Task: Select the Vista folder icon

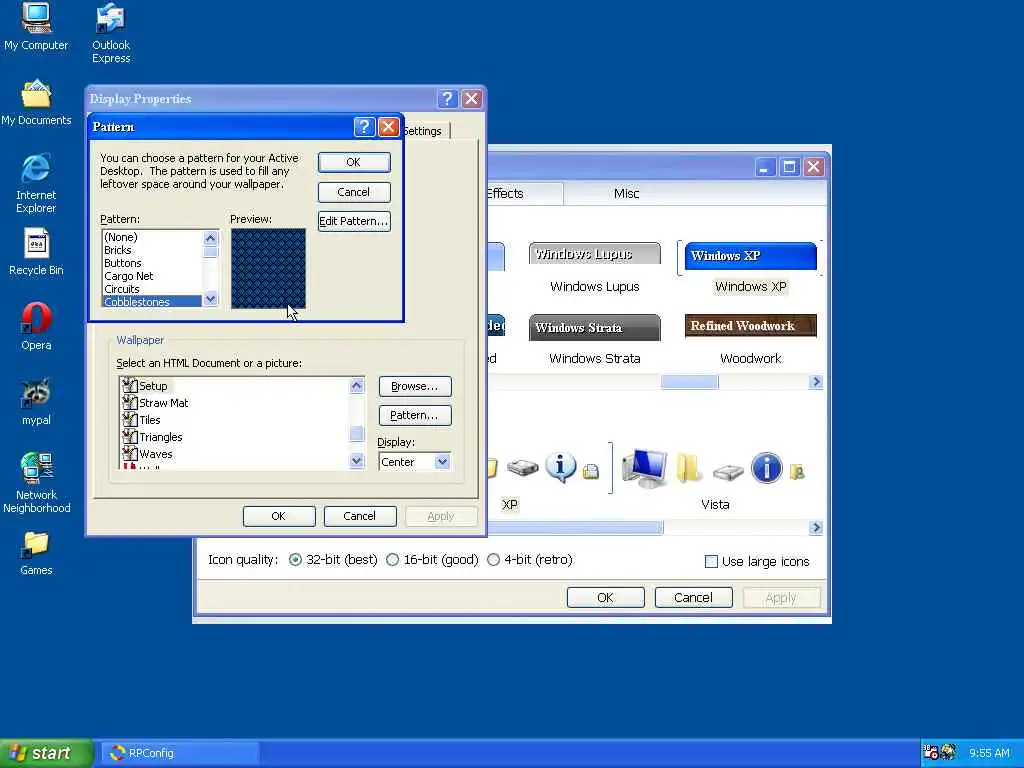Action: (x=688, y=468)
